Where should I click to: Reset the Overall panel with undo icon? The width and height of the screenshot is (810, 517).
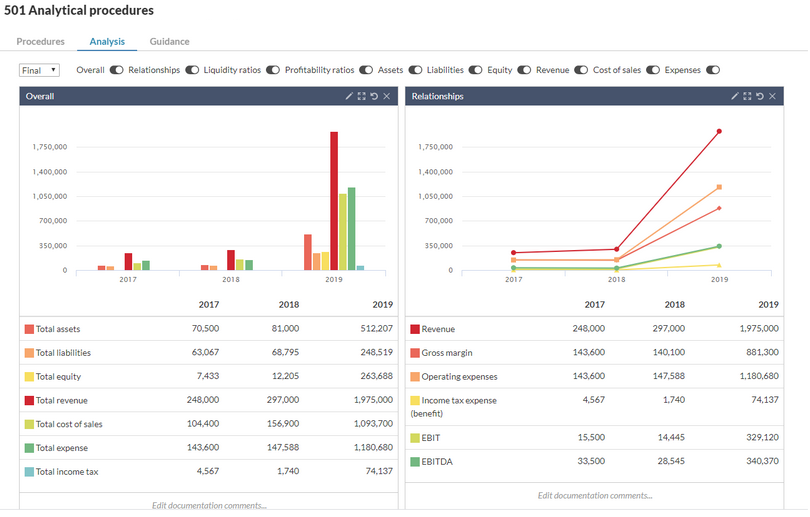(x=374, y=97)
